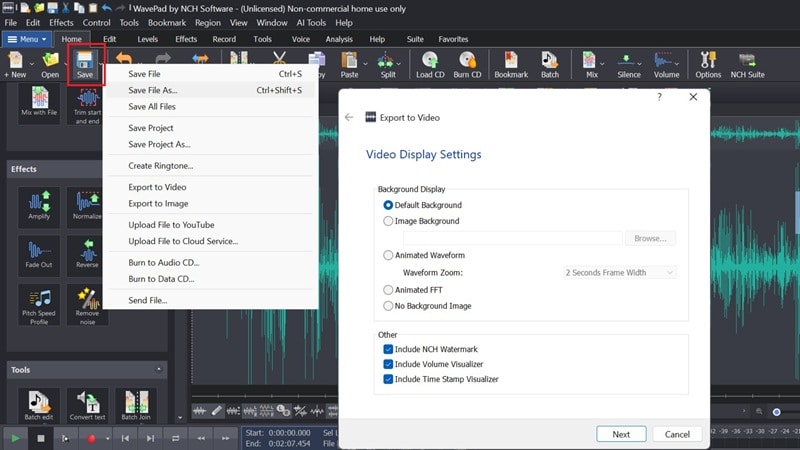Screen dimensions: 800x450
Task: Open the Batch converter icon
Action: coord(549,65)
